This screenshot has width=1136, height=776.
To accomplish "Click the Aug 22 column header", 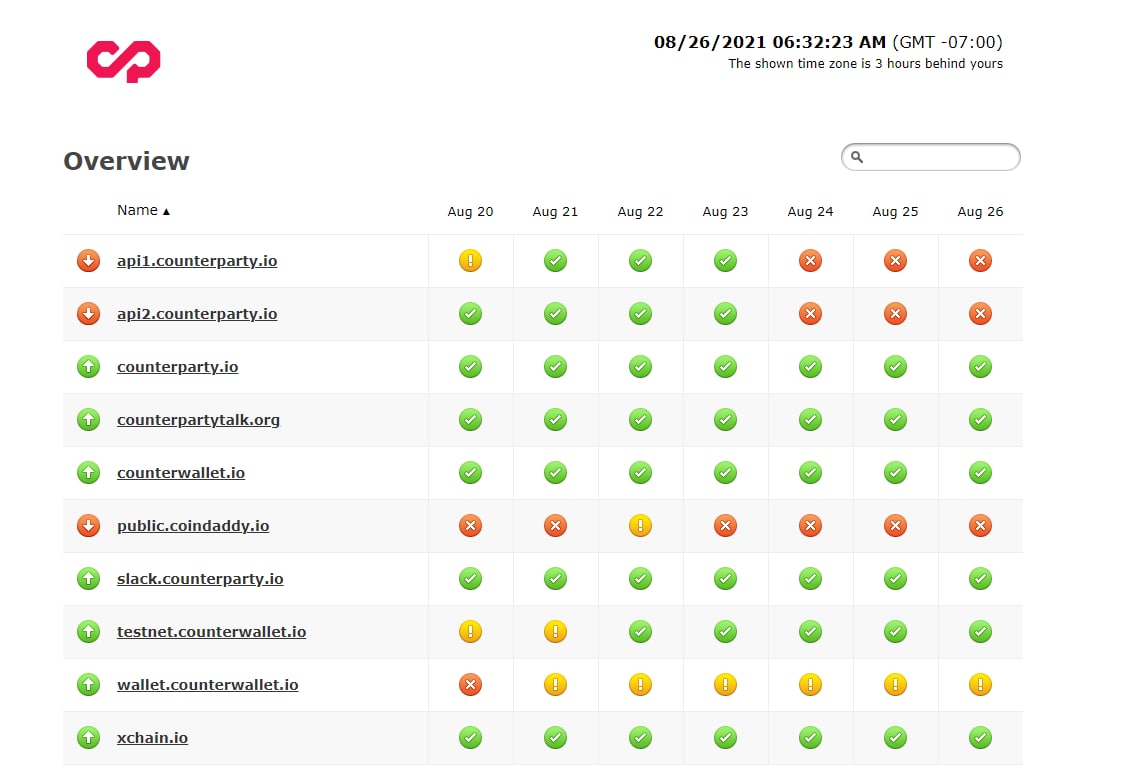I will tap(640, 212).
